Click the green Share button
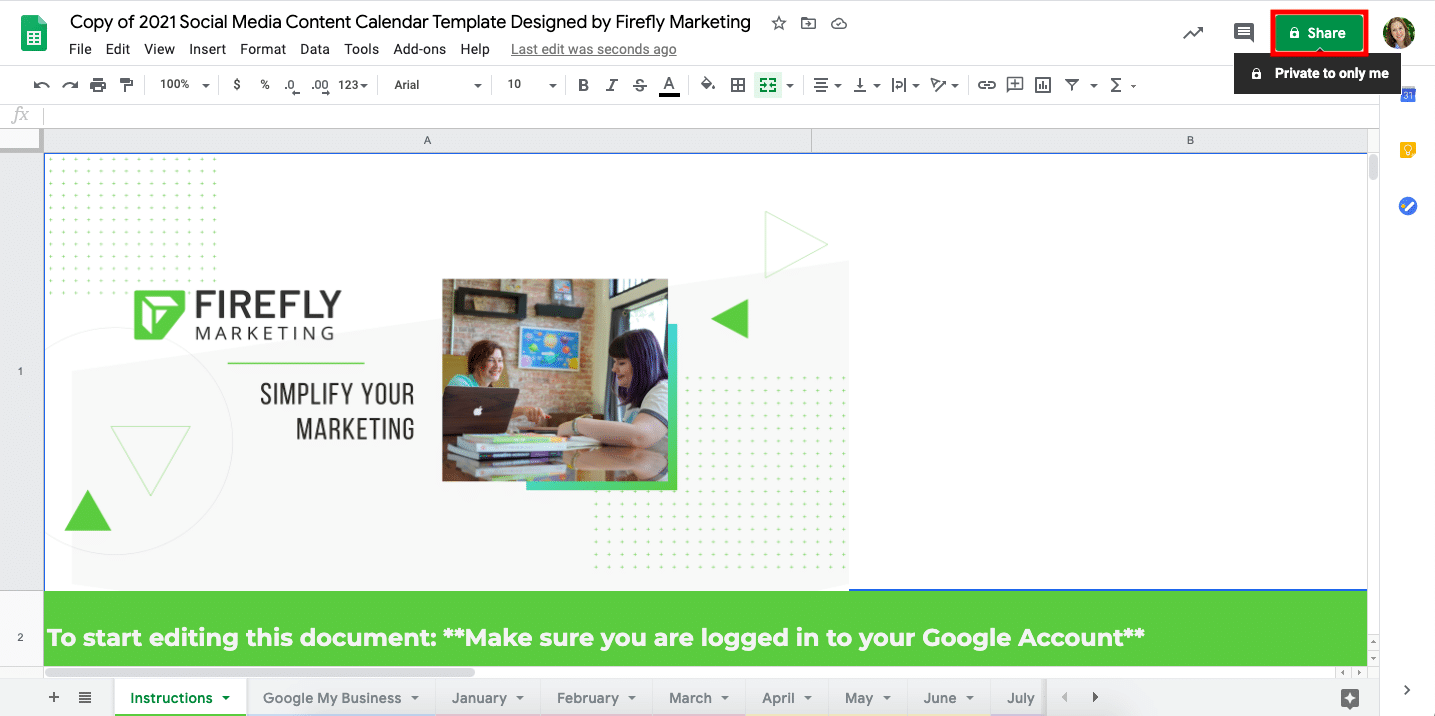The image size is (1435, 716). pyautogui.click(x=1318, y=33)
